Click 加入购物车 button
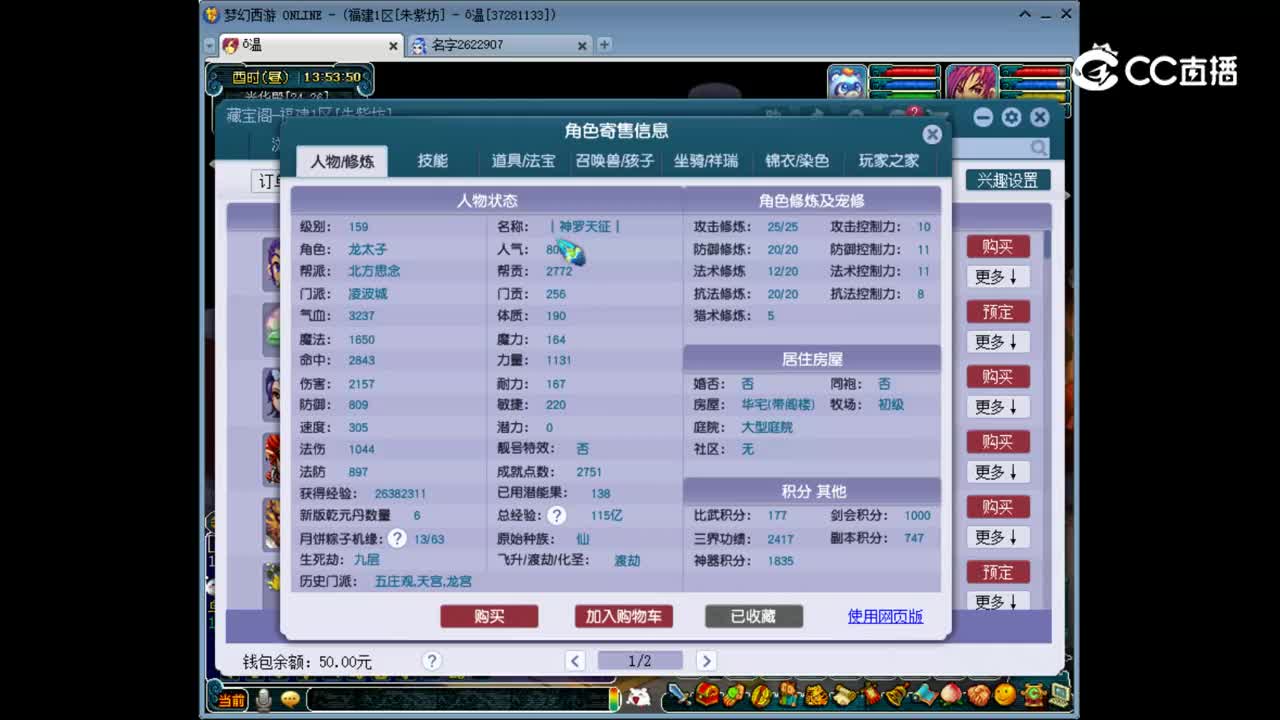Image resolution: width=1280 pixels, height=720 pixels. click(x=623, y=616)
